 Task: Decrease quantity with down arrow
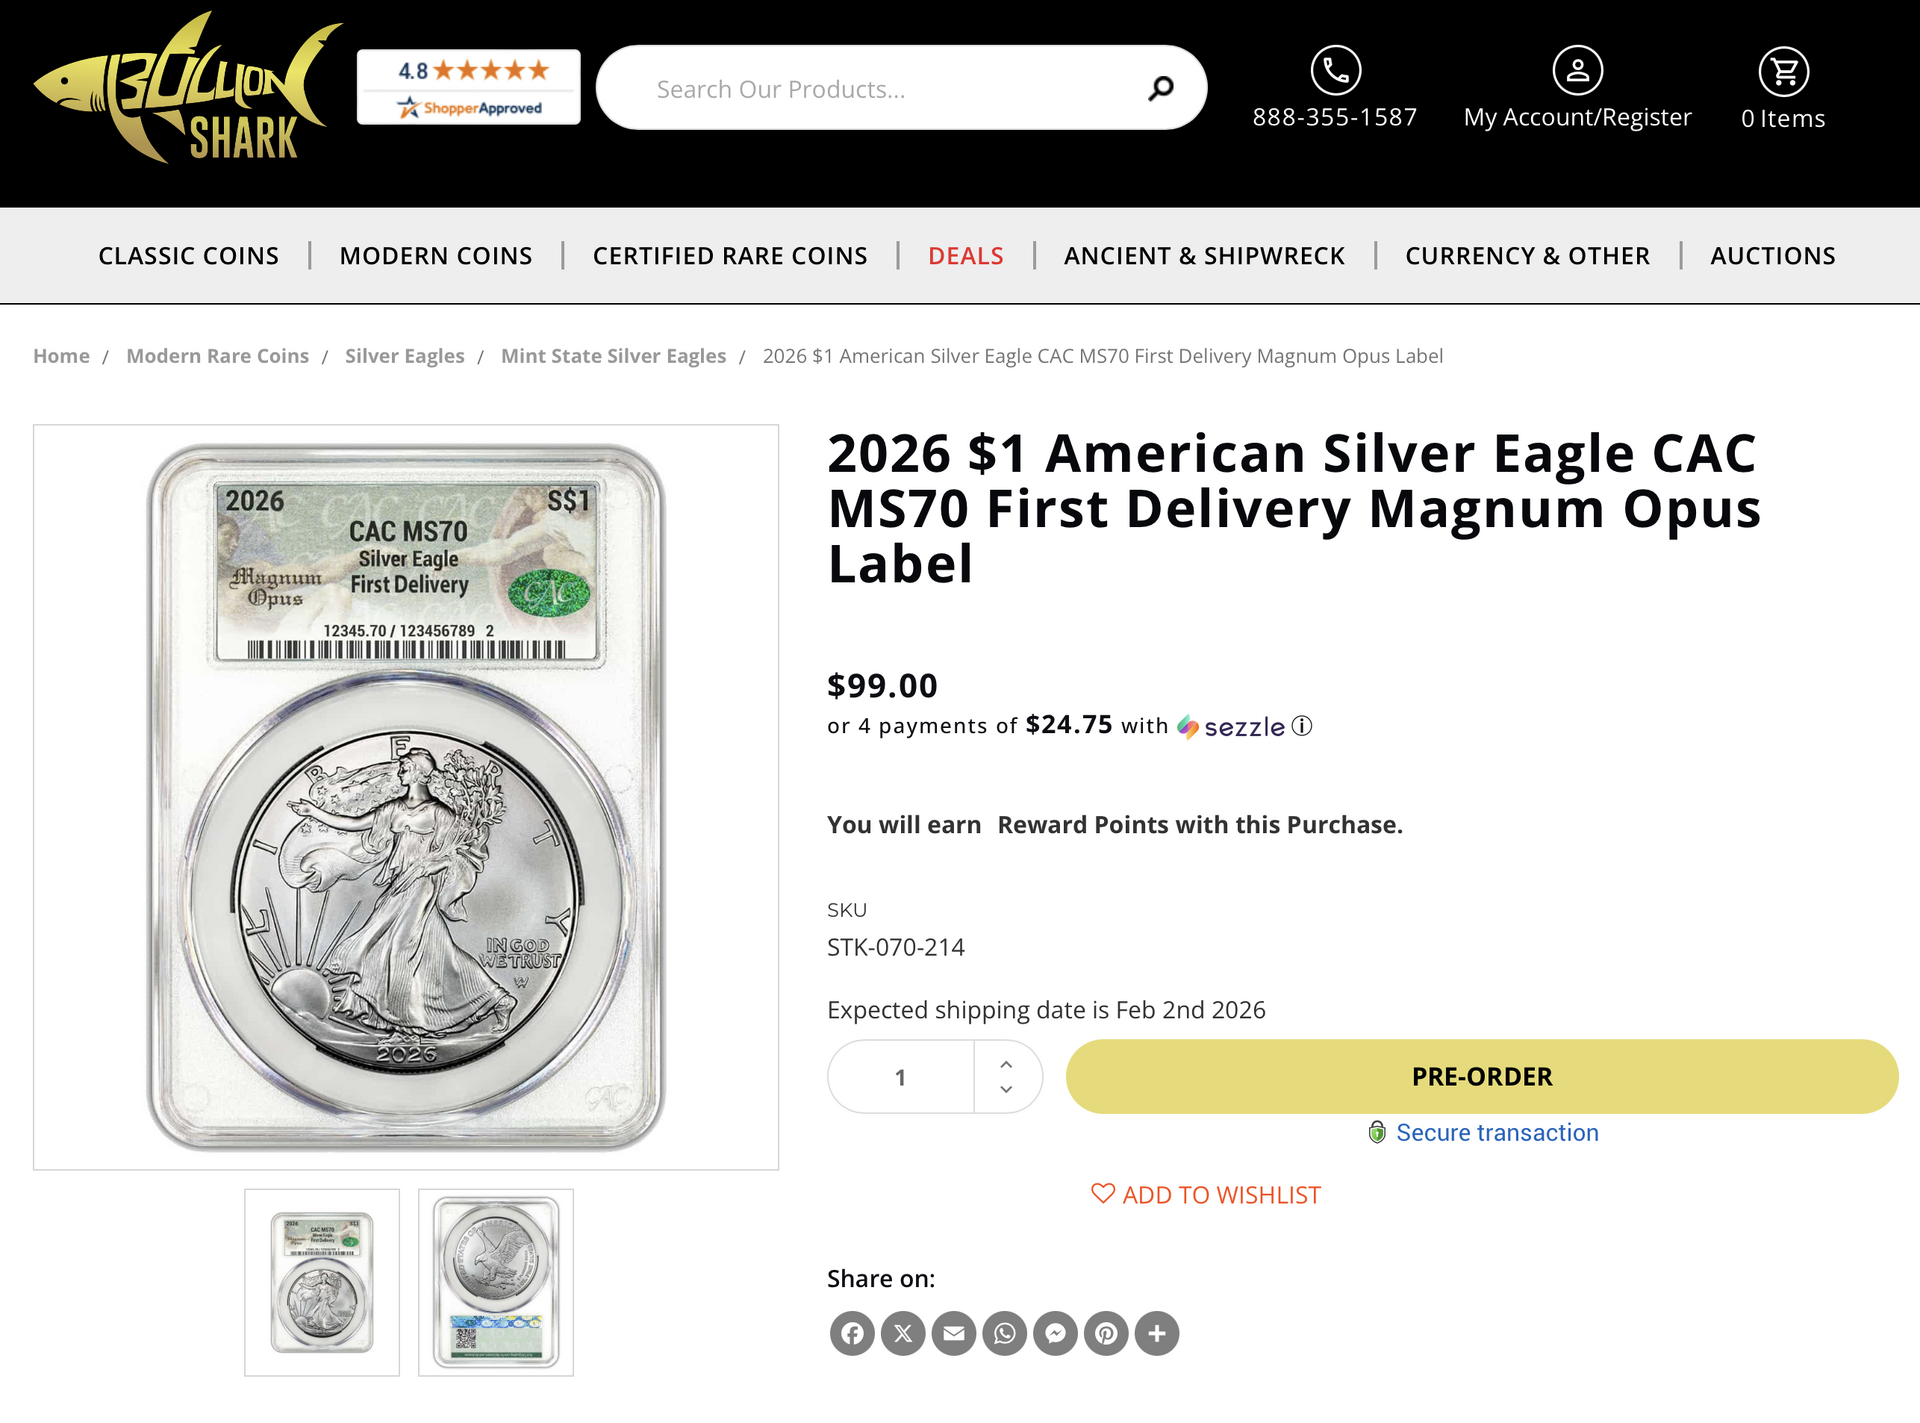pyautogui.click(x=1006, y=1090)
